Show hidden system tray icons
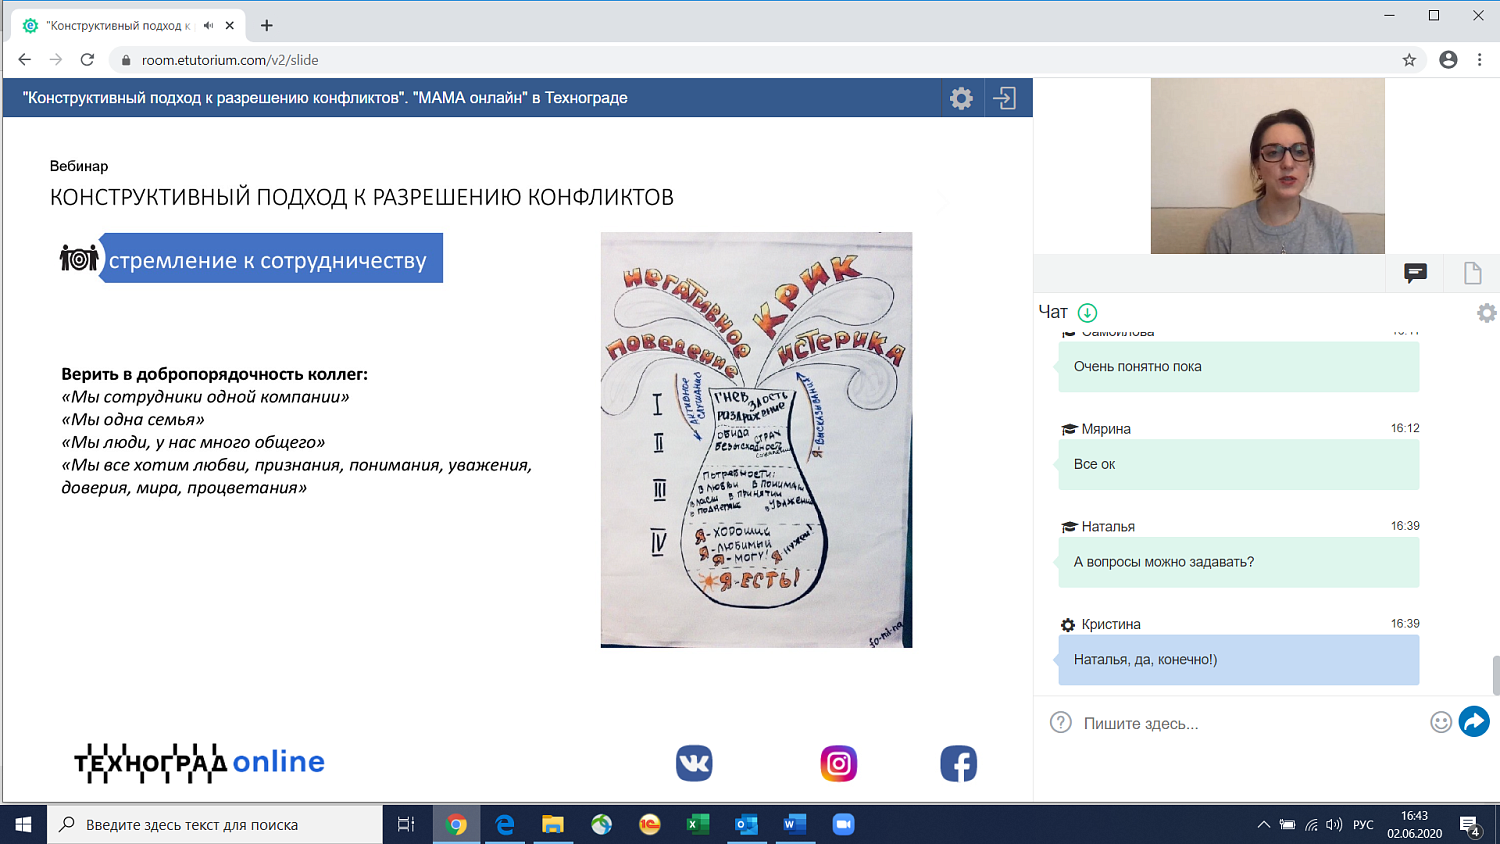This screenshot has height=844, width=1500. point(1263,825)
